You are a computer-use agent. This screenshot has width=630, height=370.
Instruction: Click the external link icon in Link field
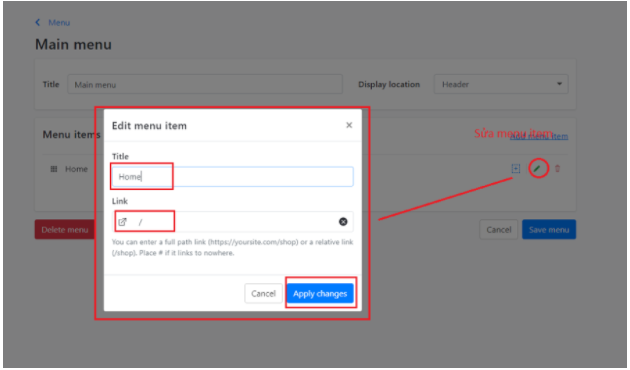[x=122, y=222]
